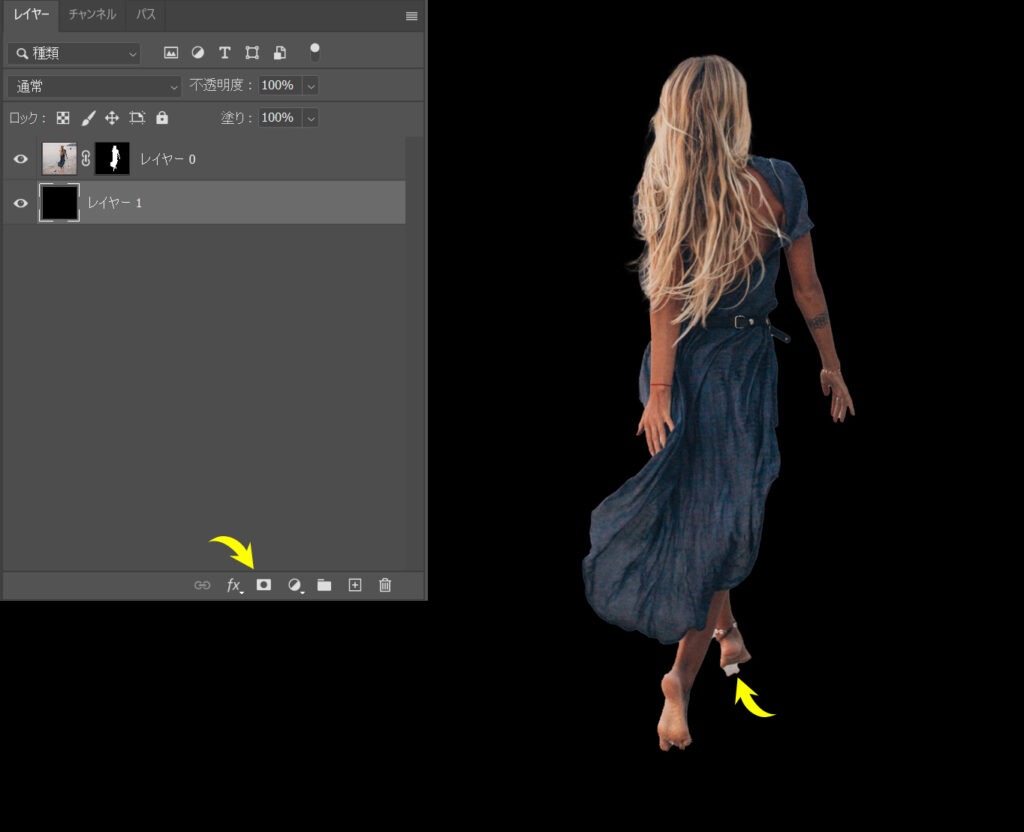Expand the 不透明度 opacity dropdown arrow

coord(311,86)
